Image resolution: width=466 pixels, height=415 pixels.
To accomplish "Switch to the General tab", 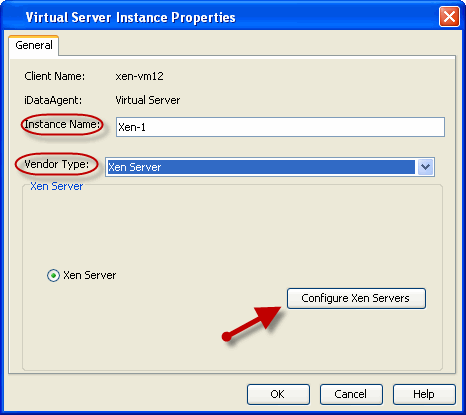I will [34, 45].
